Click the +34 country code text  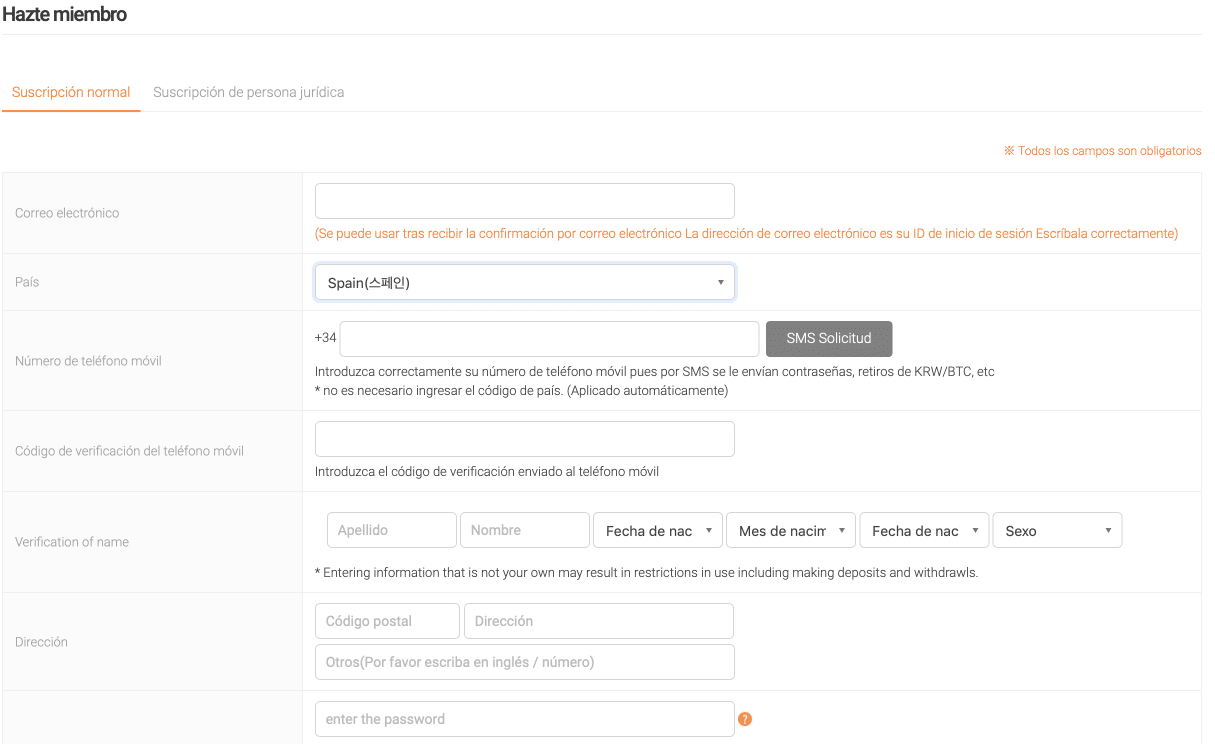[326, 338]
